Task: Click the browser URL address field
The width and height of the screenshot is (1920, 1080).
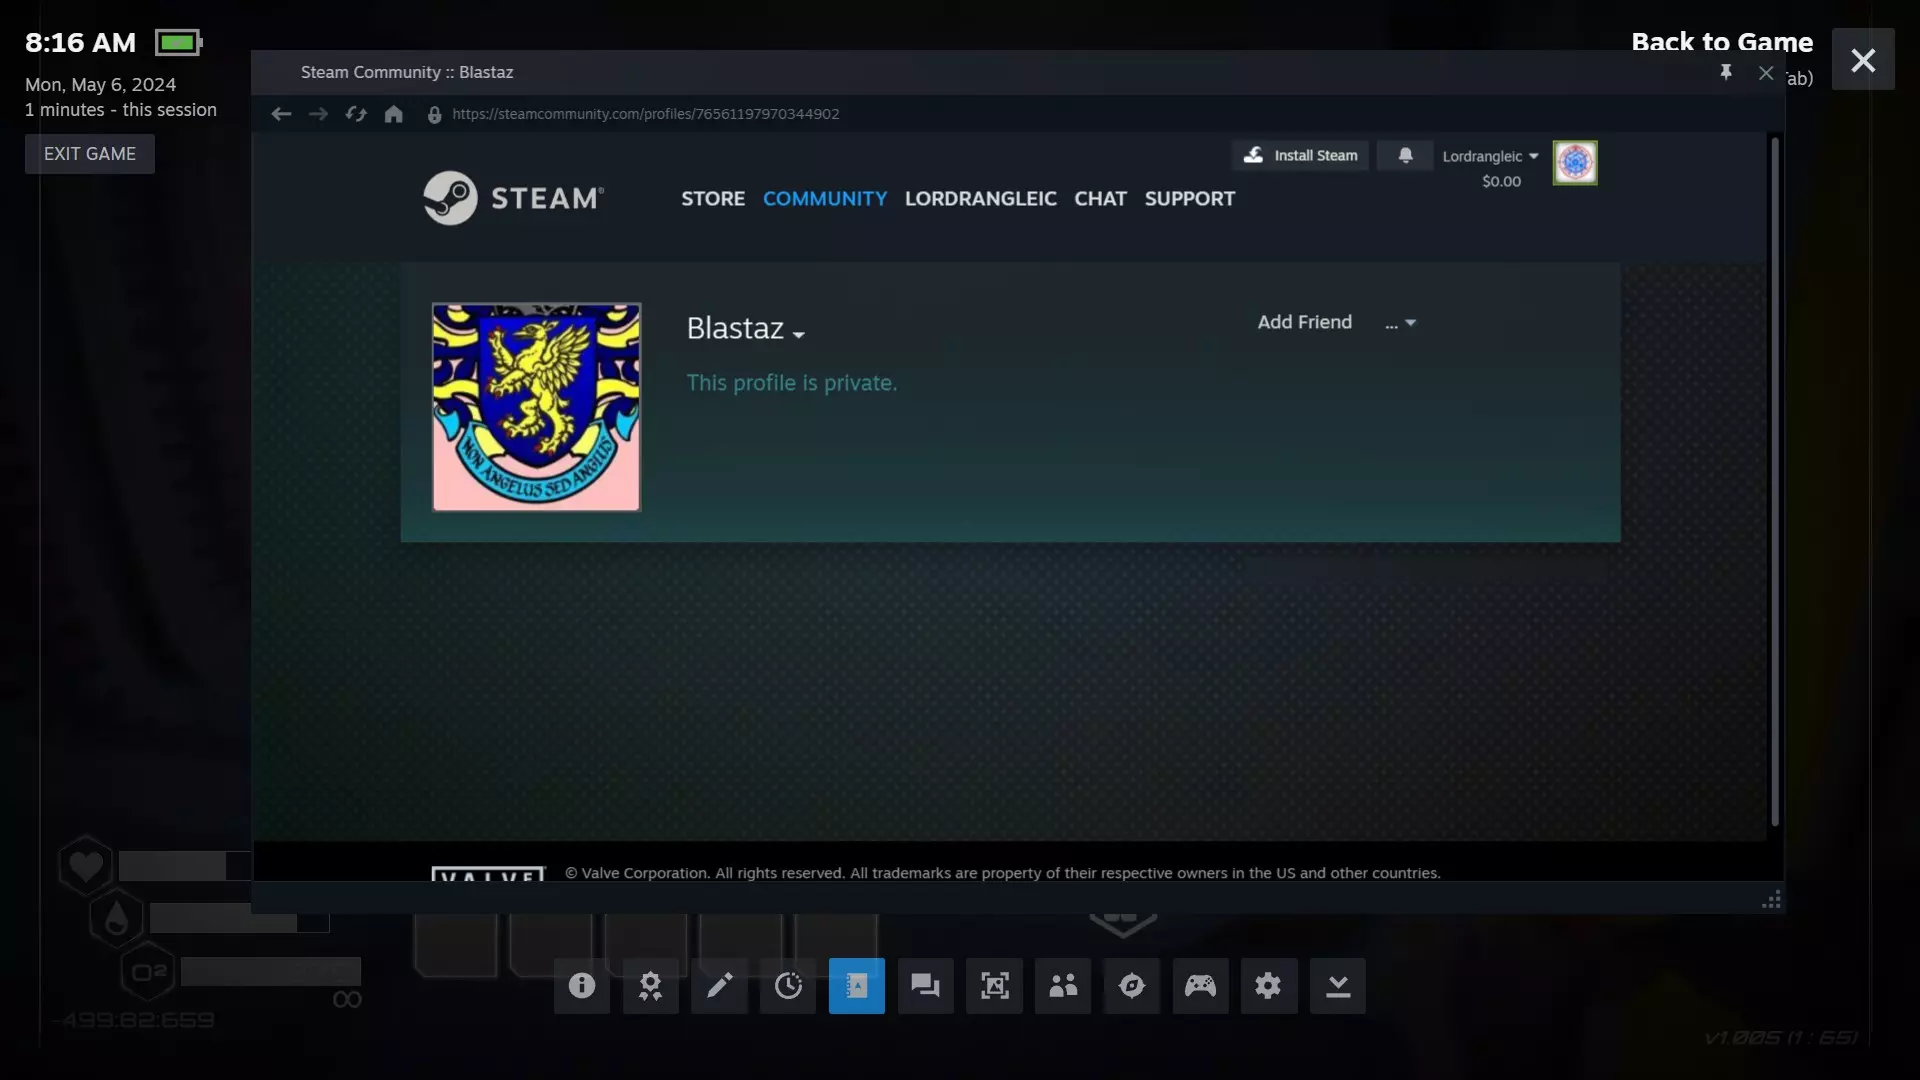Action: (x=646, y=114)
